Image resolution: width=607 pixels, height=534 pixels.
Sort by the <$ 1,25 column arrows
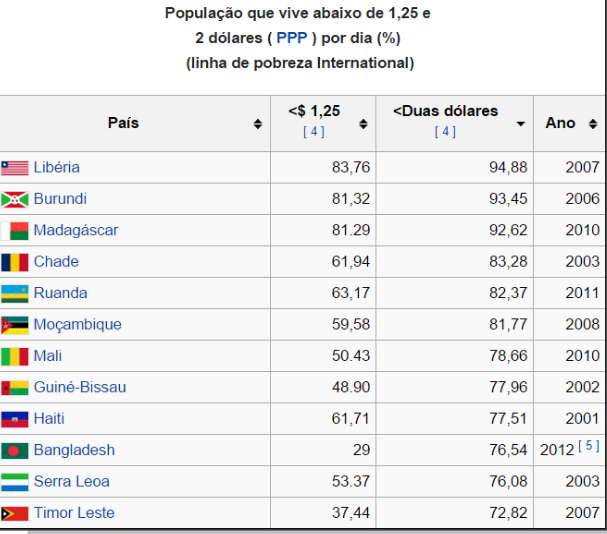[x=363, y=124]
